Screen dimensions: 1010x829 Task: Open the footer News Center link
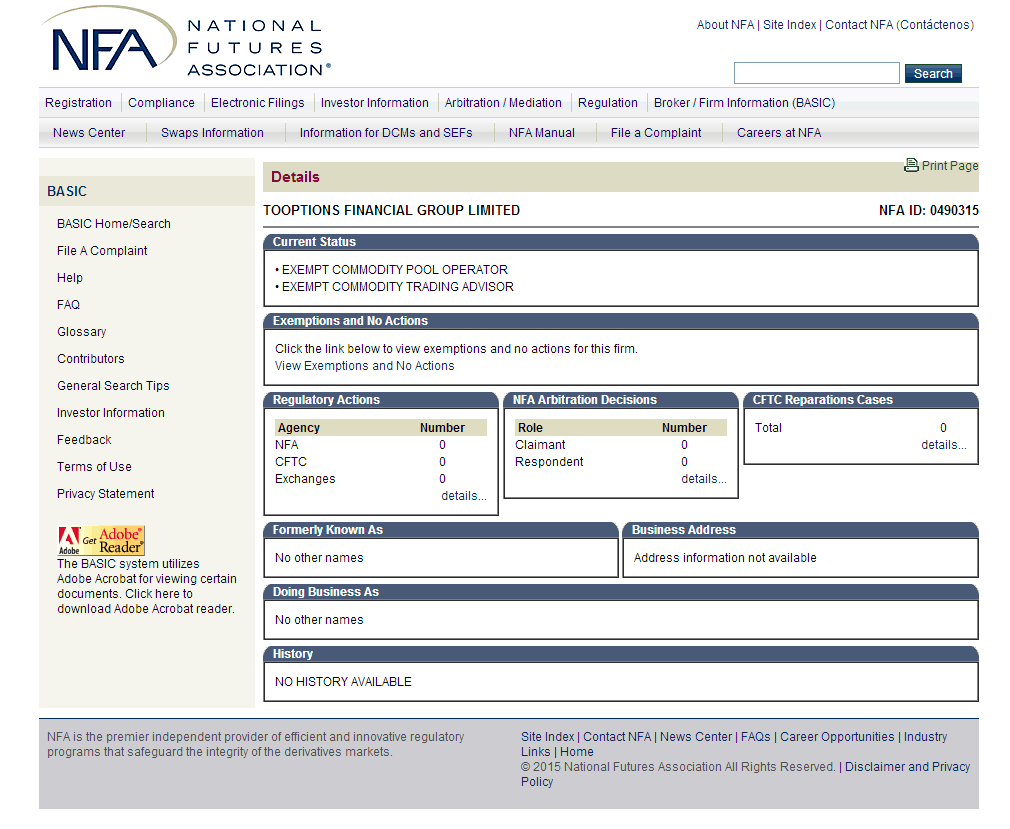[x=696, y=737]
